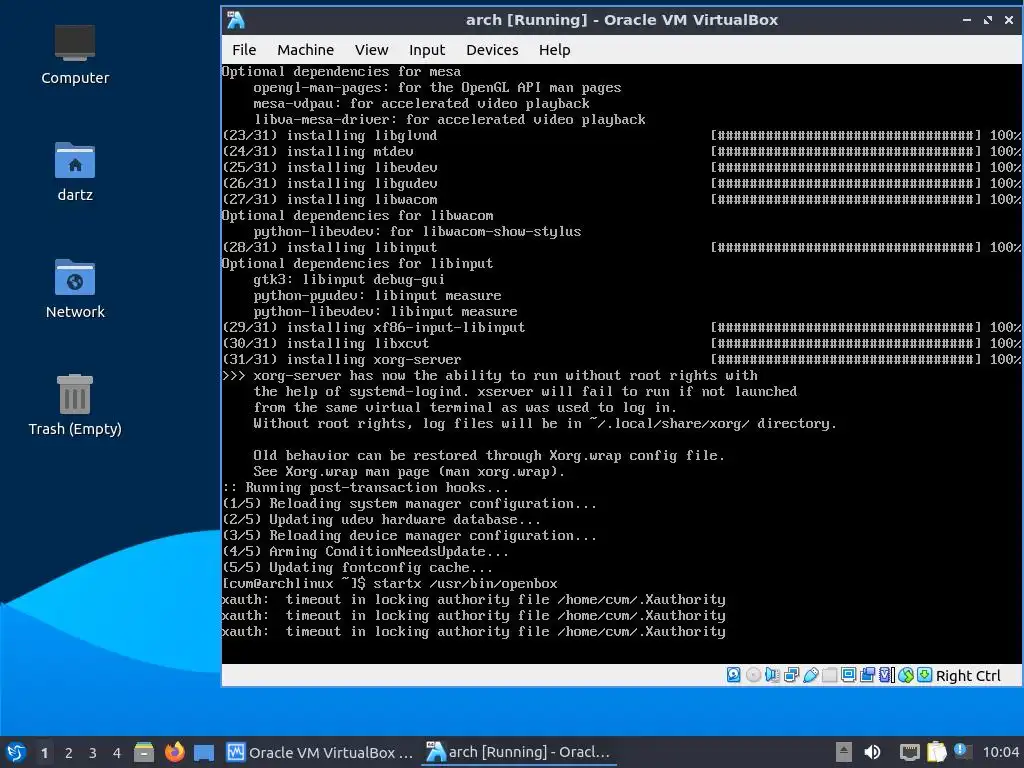Open the clipboard manager tray icon
The height and width of the screenshot is (768, 1024).
point(936,752)
